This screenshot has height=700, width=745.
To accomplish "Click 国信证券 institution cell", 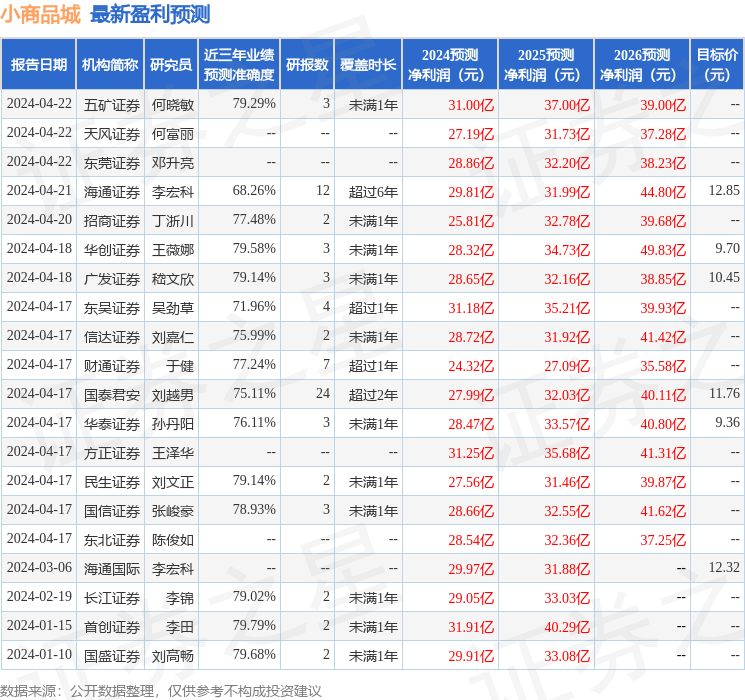I will pos(112,511).
